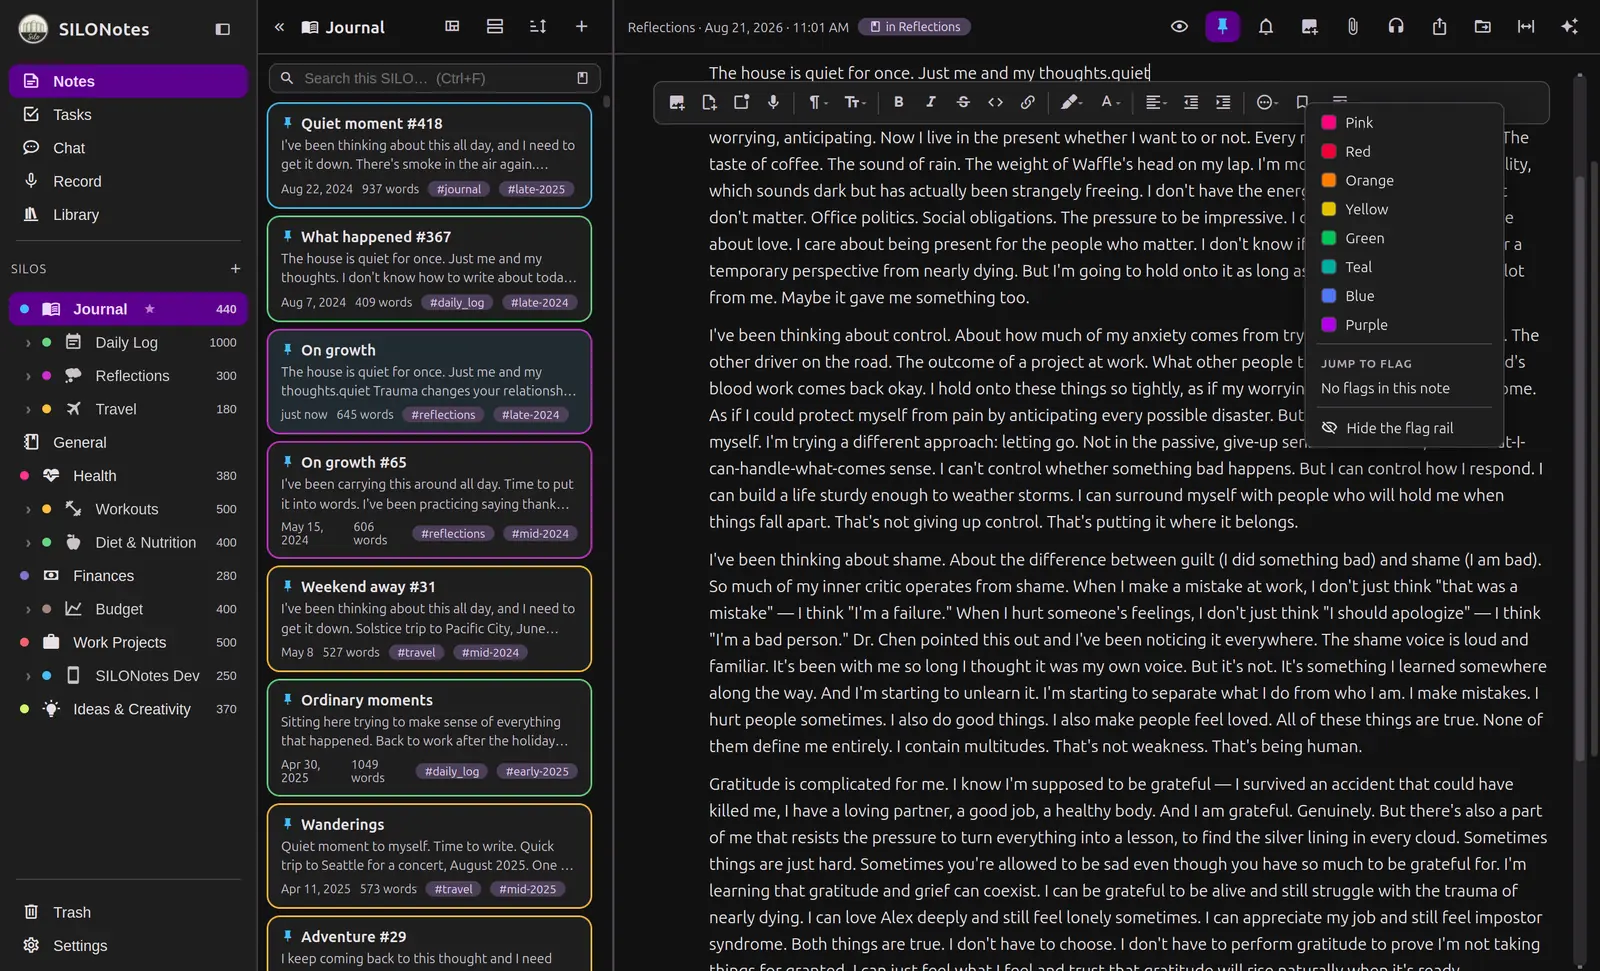Toggle strikethrough formatting
This screenshot has width=1600, height=971.
(x=963, y=102)
